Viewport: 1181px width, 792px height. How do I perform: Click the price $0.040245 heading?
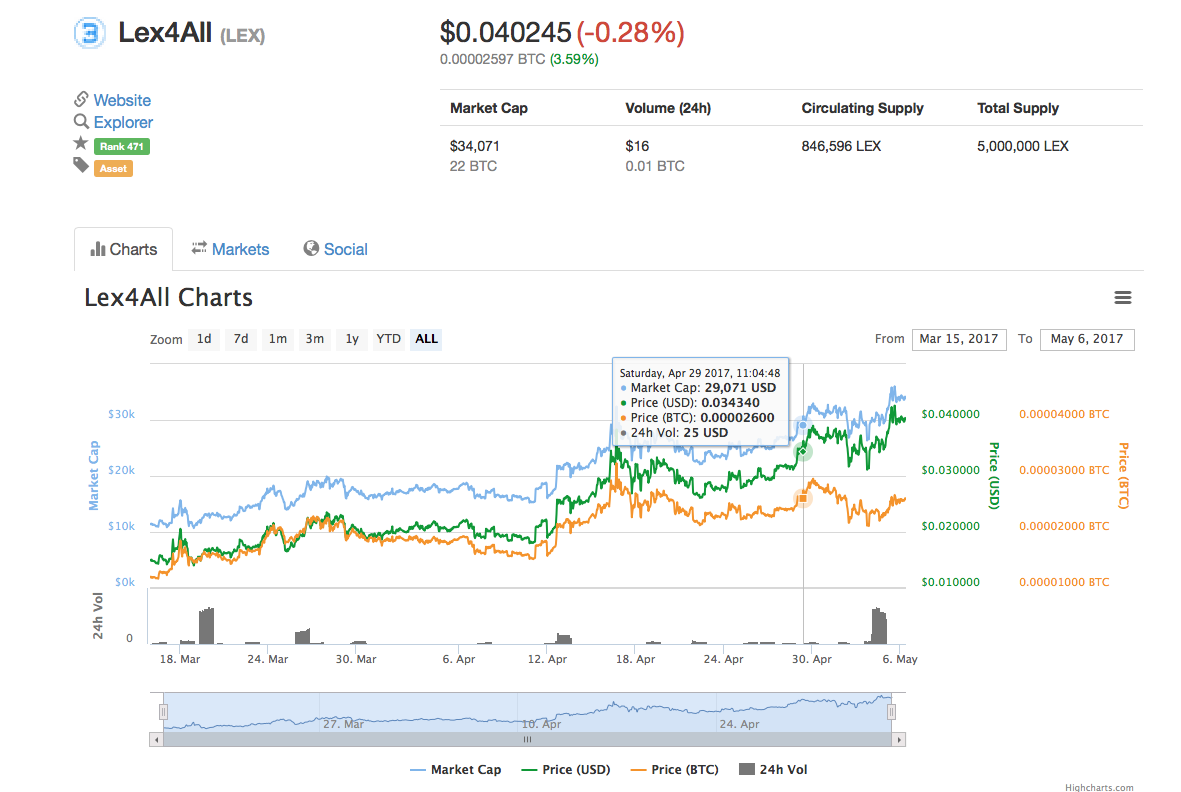[x=505, y=32]
